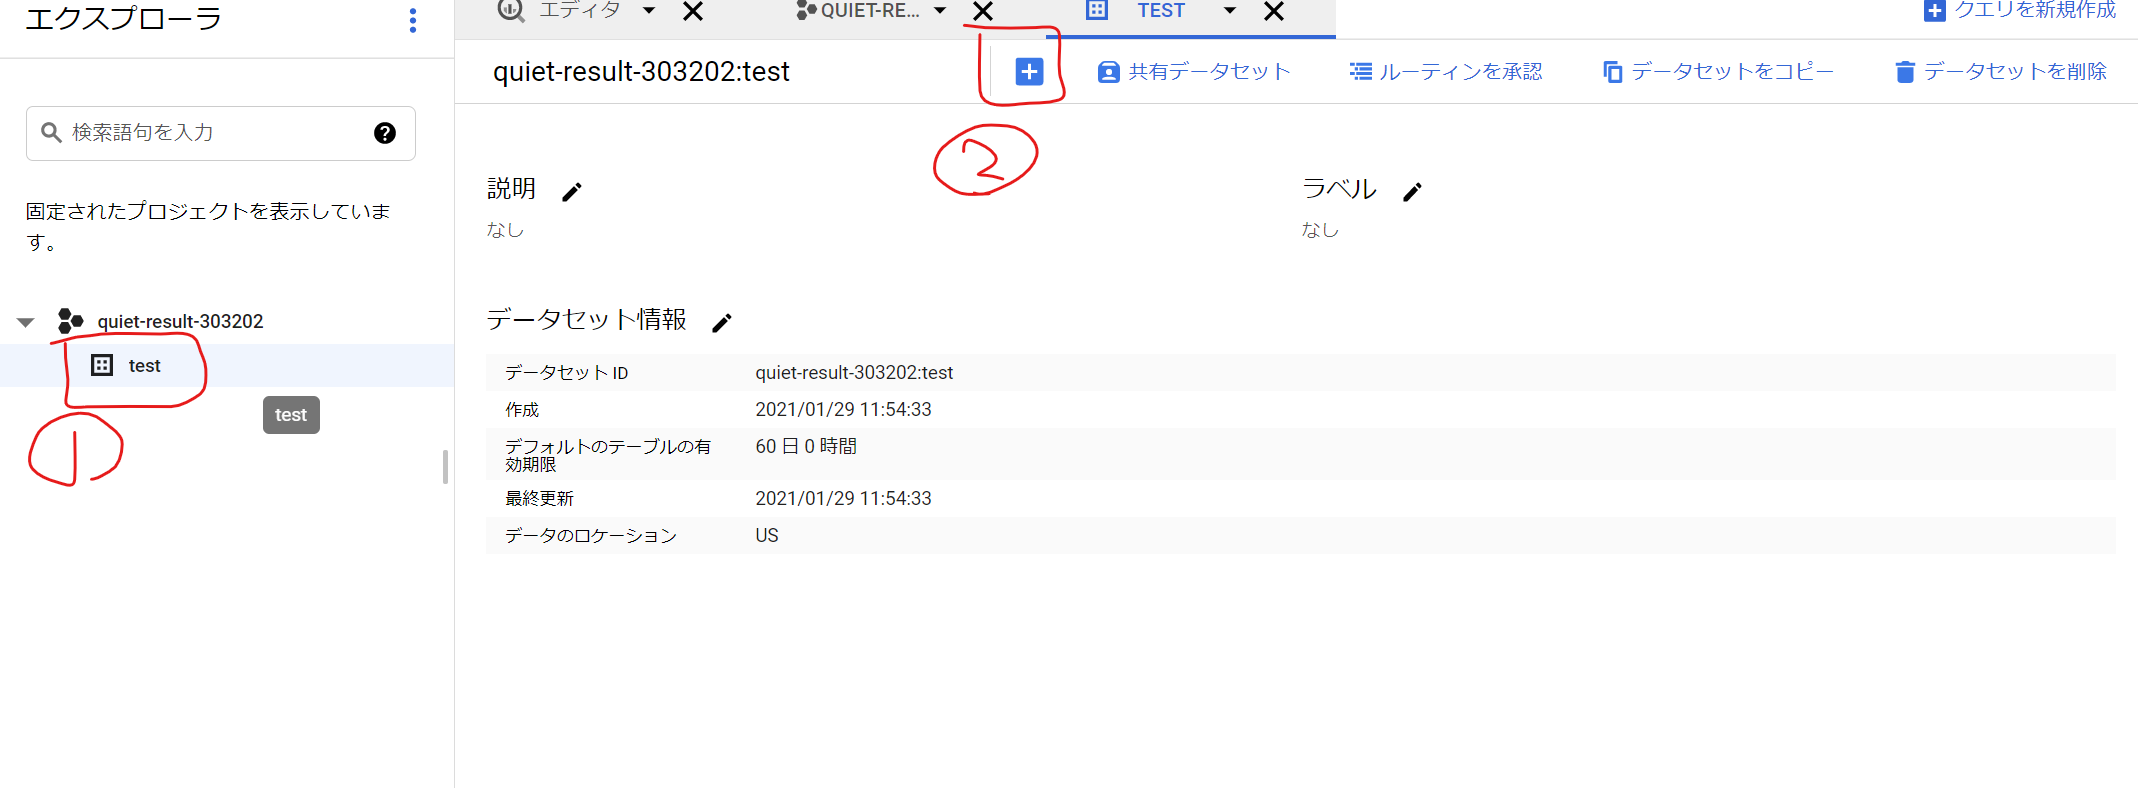Image resolution: width=2138 pixels, height=788 pixels.
Task: Select the quiet-result-303202 project node
Action: [180, 321]
